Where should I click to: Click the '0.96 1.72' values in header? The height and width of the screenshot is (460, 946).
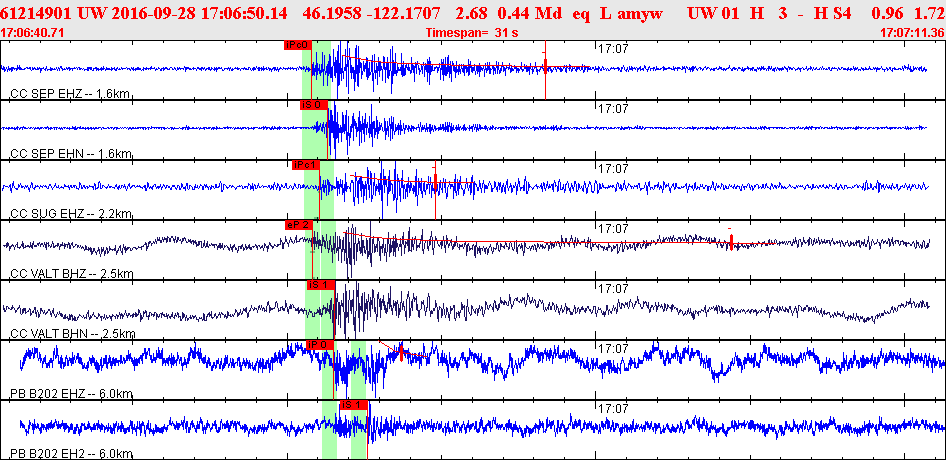coord(907,14)
